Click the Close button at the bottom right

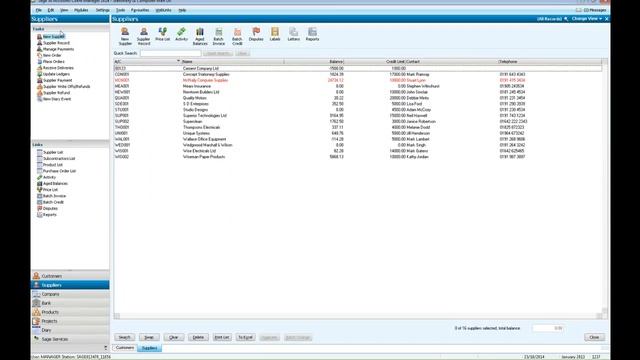tap(594, 337)
